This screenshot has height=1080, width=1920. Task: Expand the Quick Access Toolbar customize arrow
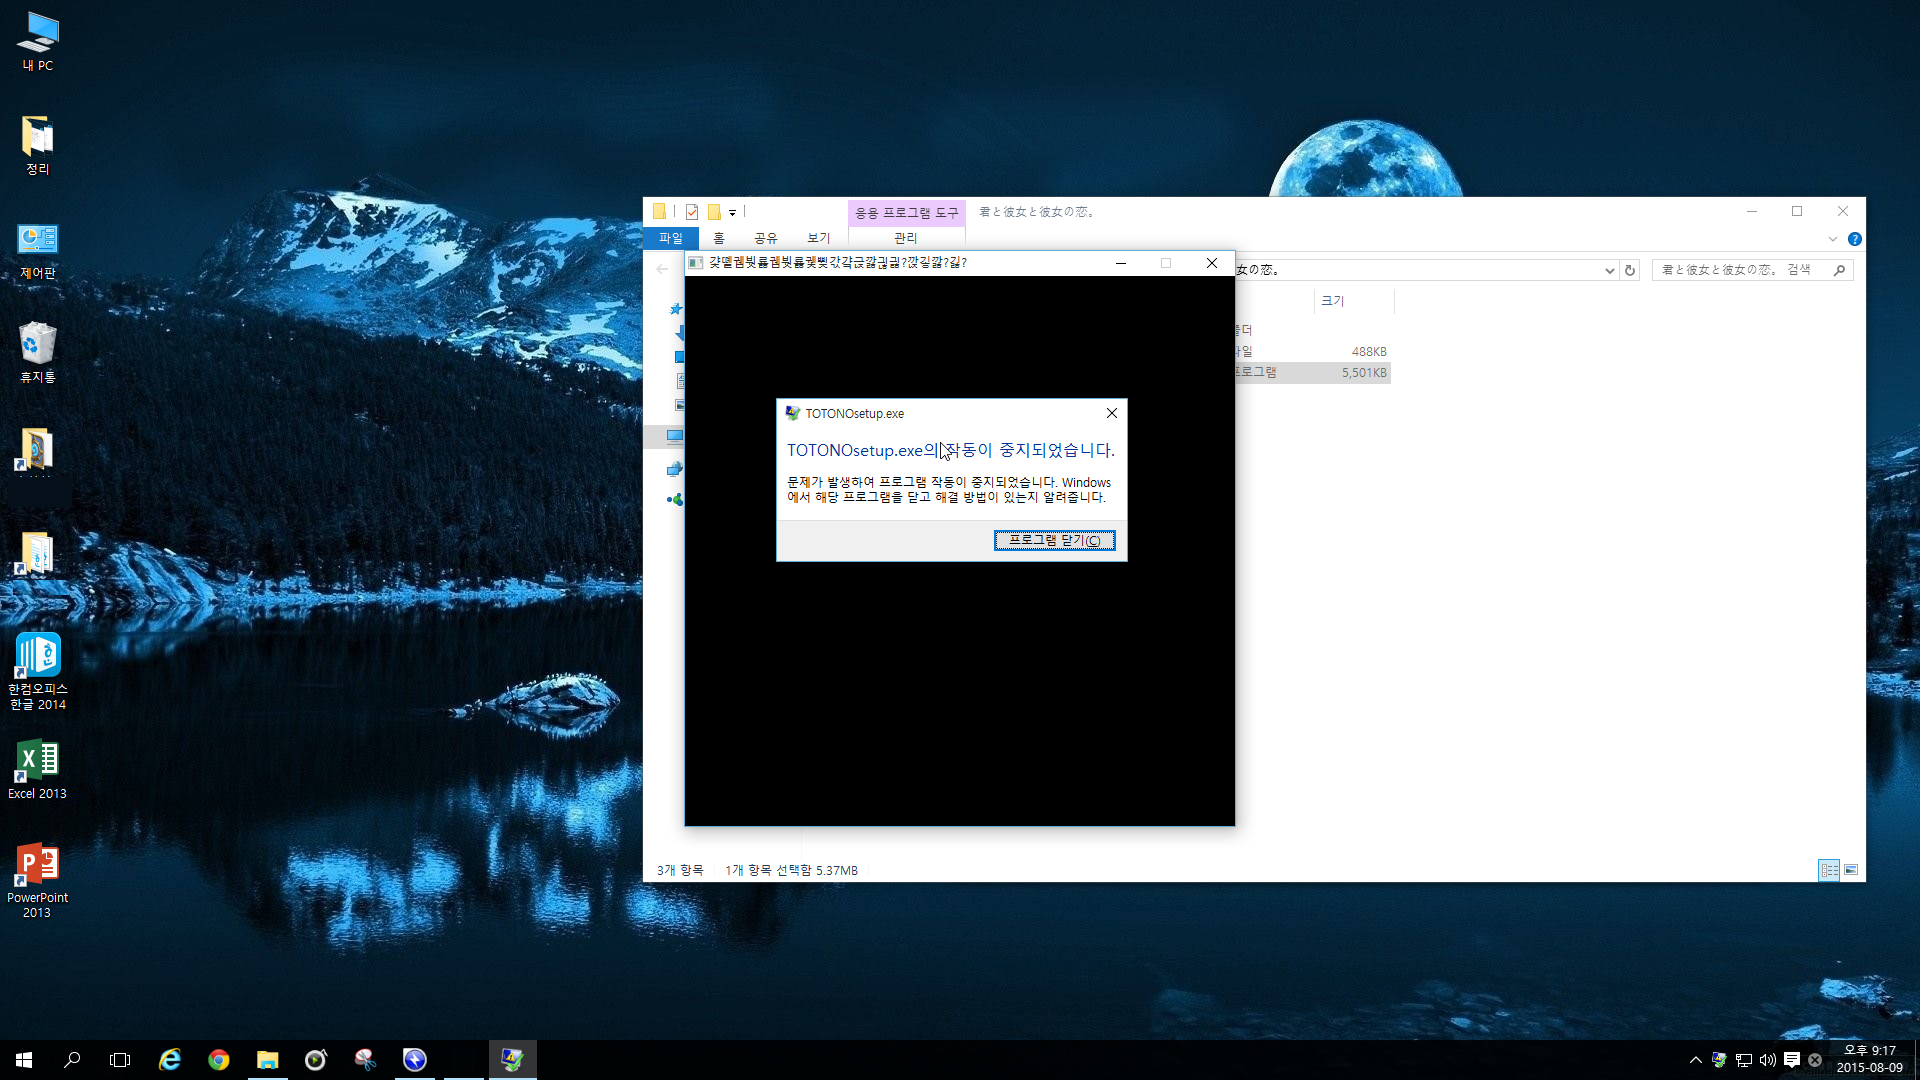tap(733, 212)
